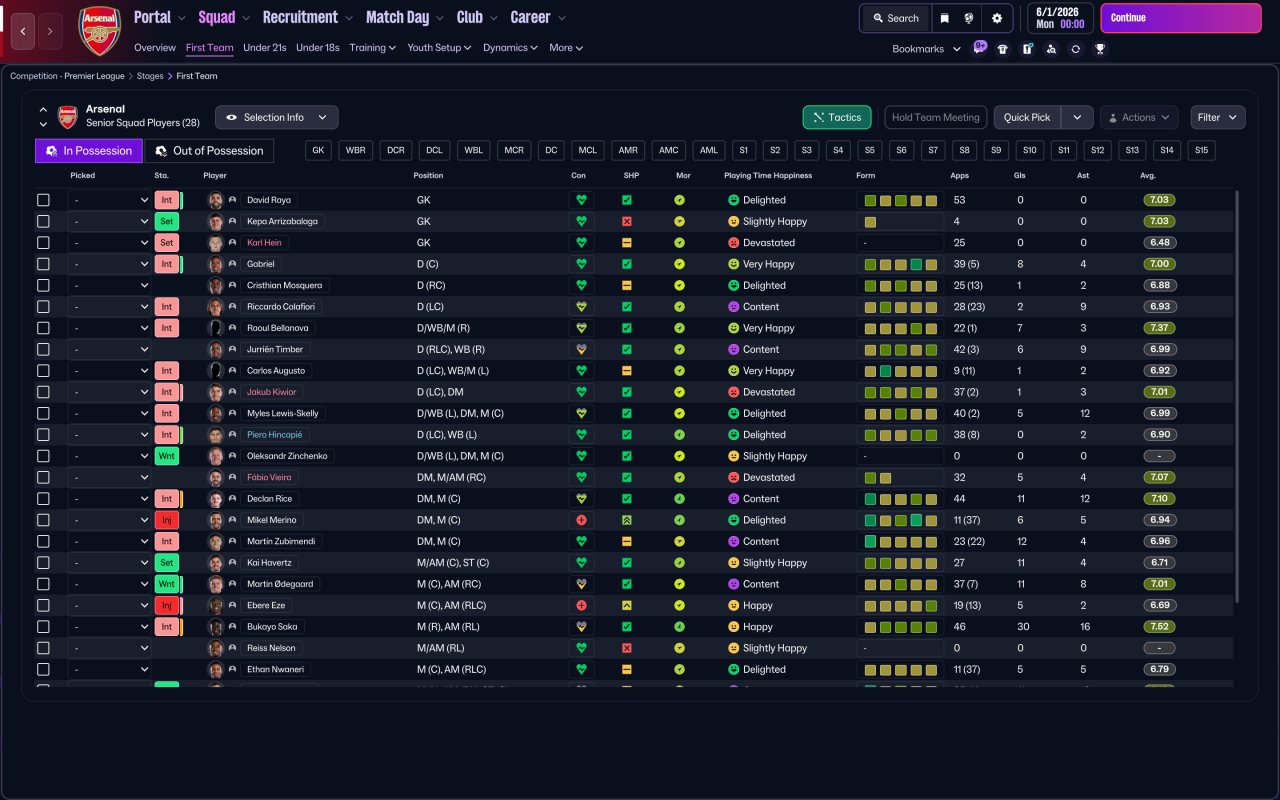Select the AMC position slot button
The image size is (1280, 800).
[669, 150]
